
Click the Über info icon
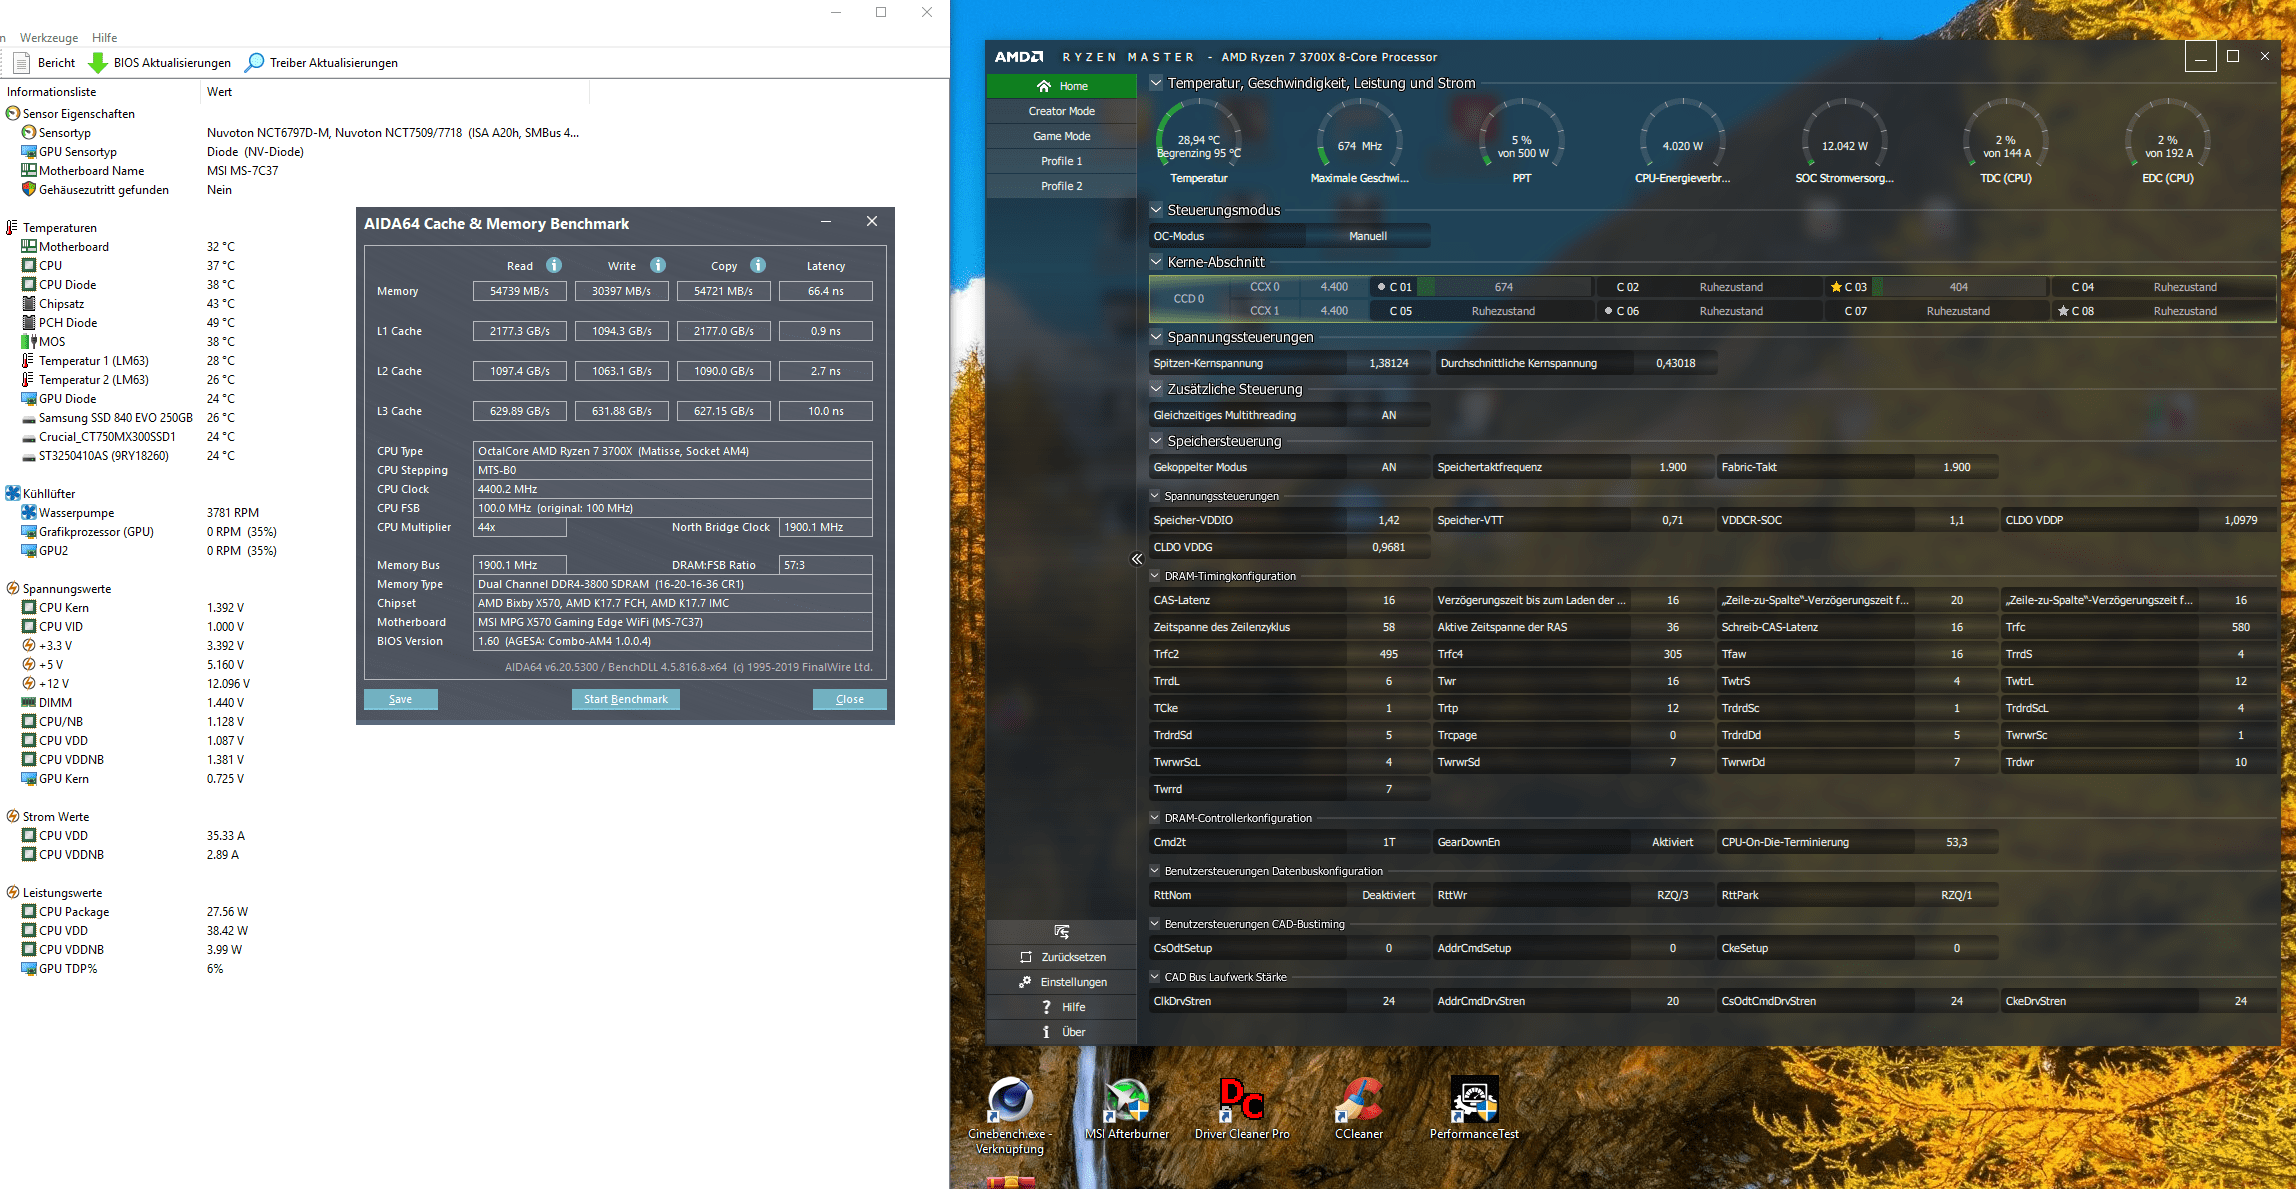(1046, 1032)
